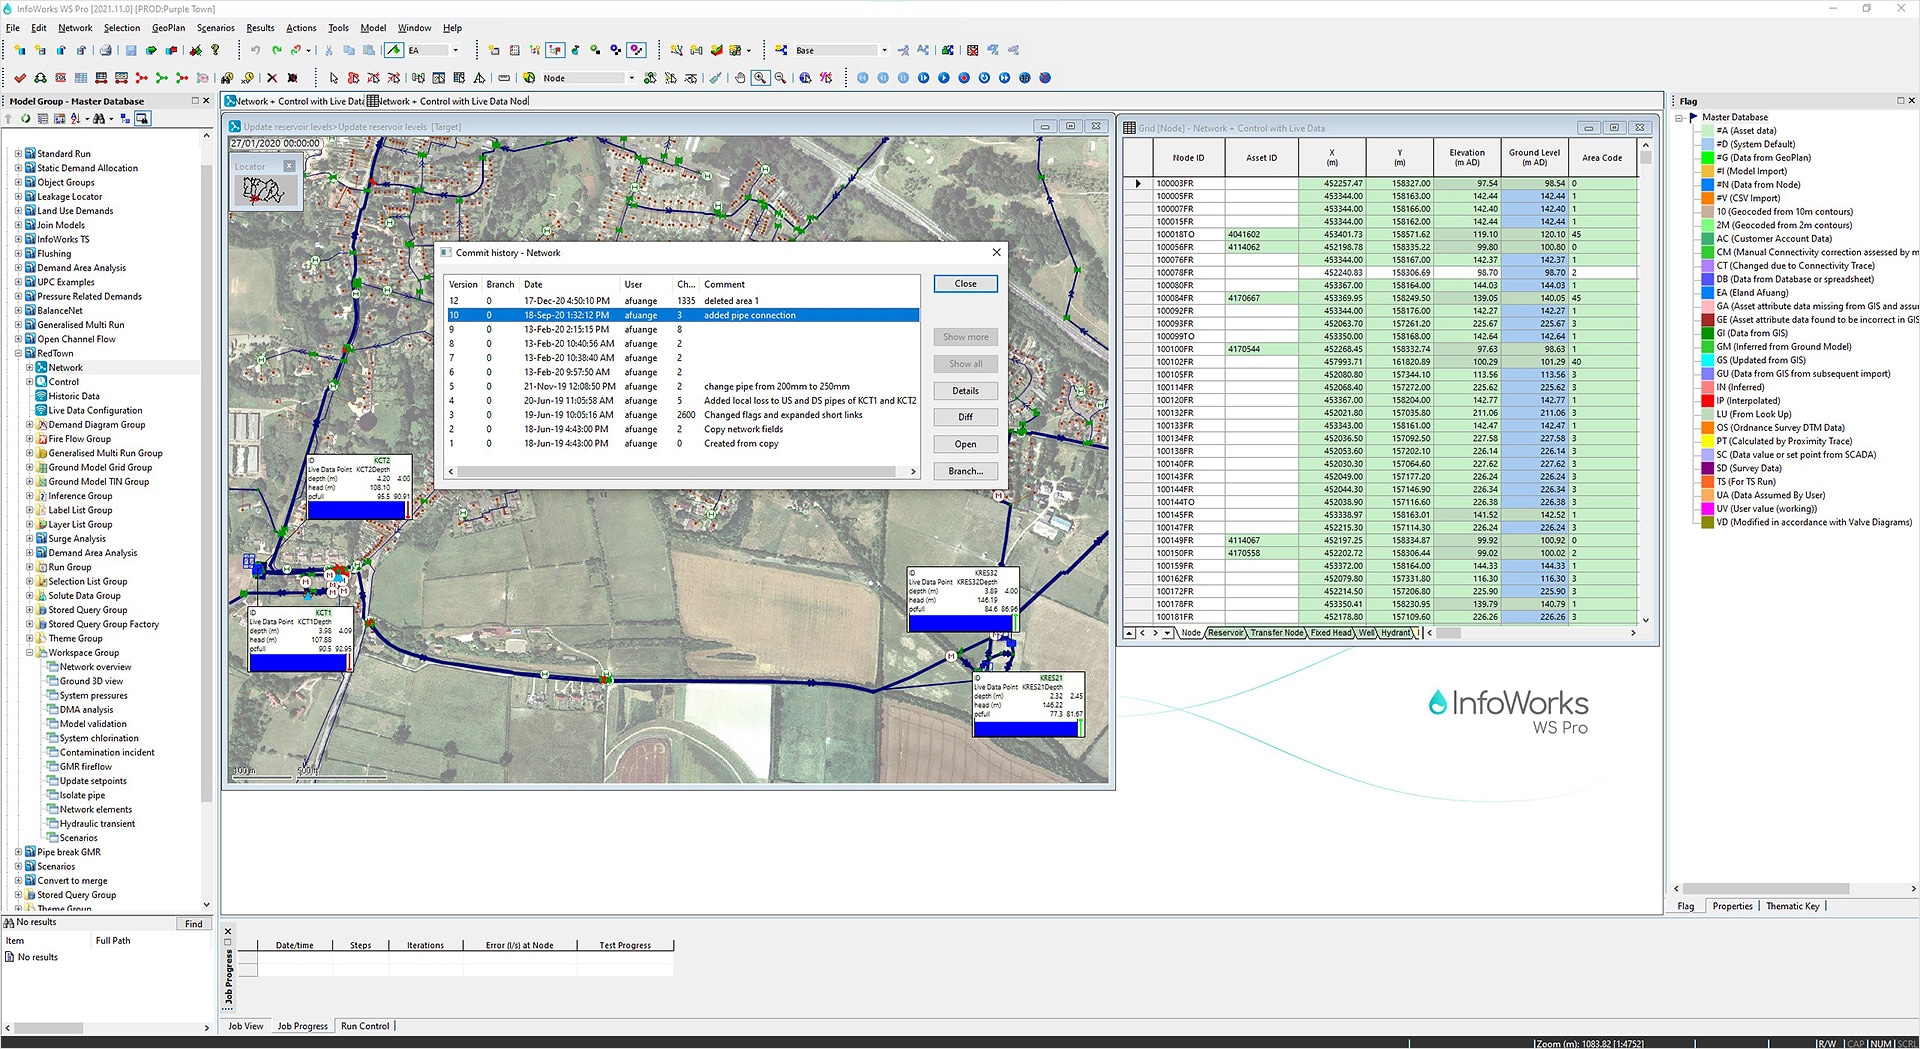Screen dimensions: 1920x1049
Task: Click the Diff button in Commit history
Action: [965, 417]
